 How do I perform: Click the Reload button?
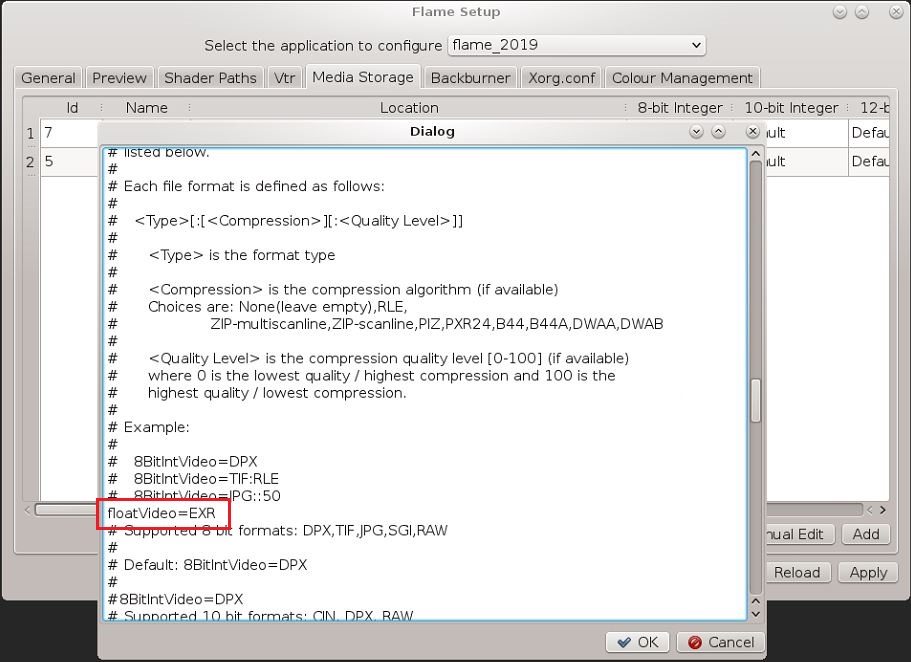pyautogui.click(x=798, y=572)
